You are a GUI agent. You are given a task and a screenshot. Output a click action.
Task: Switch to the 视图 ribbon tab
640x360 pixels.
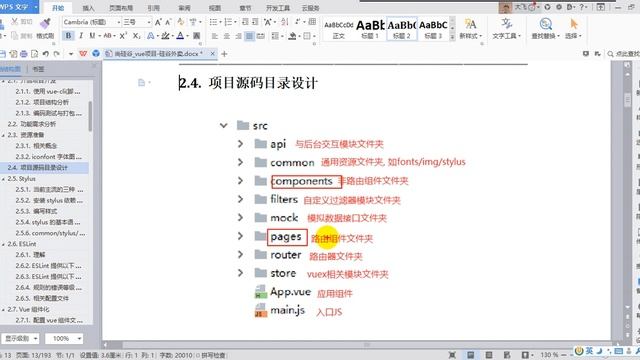pos(215,8)
